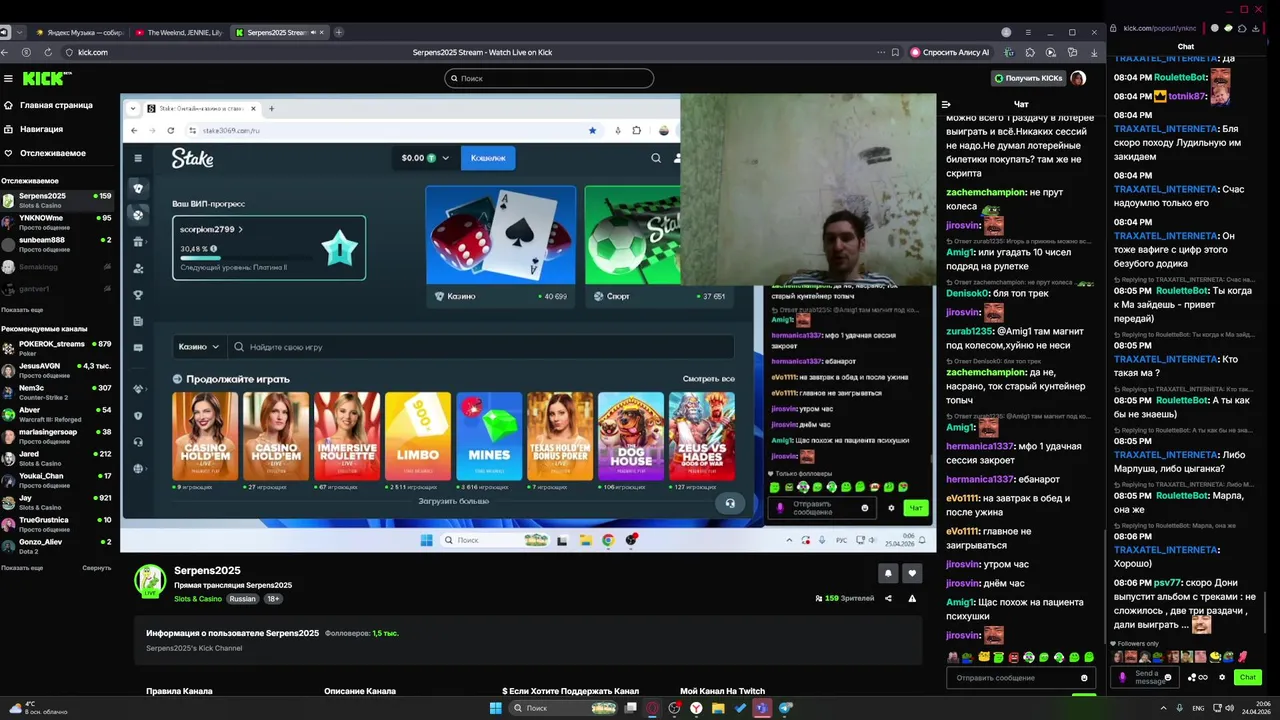
Task: Report stream via warning triangle icon
Action: click(x=912, y=598)
